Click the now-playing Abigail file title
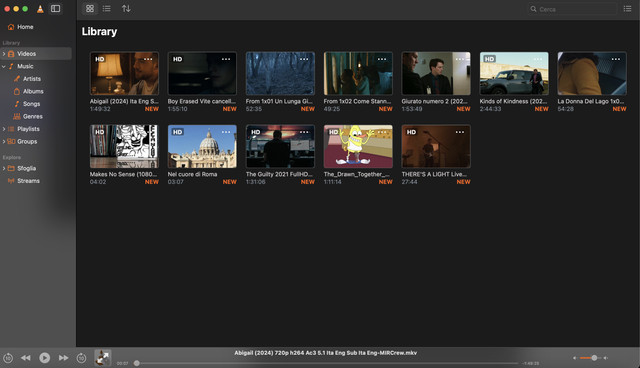The width and height of the screenshot is (640, 368). 325,353
